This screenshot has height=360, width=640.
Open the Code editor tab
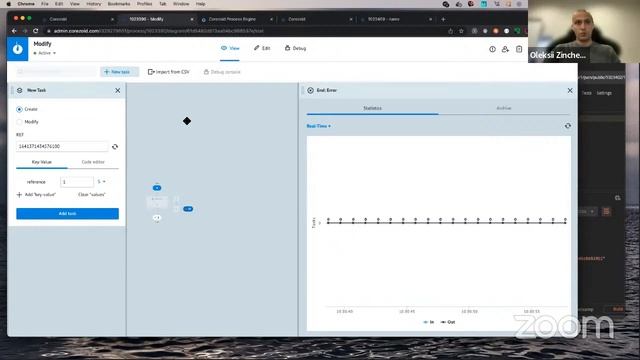click(93, 162)
